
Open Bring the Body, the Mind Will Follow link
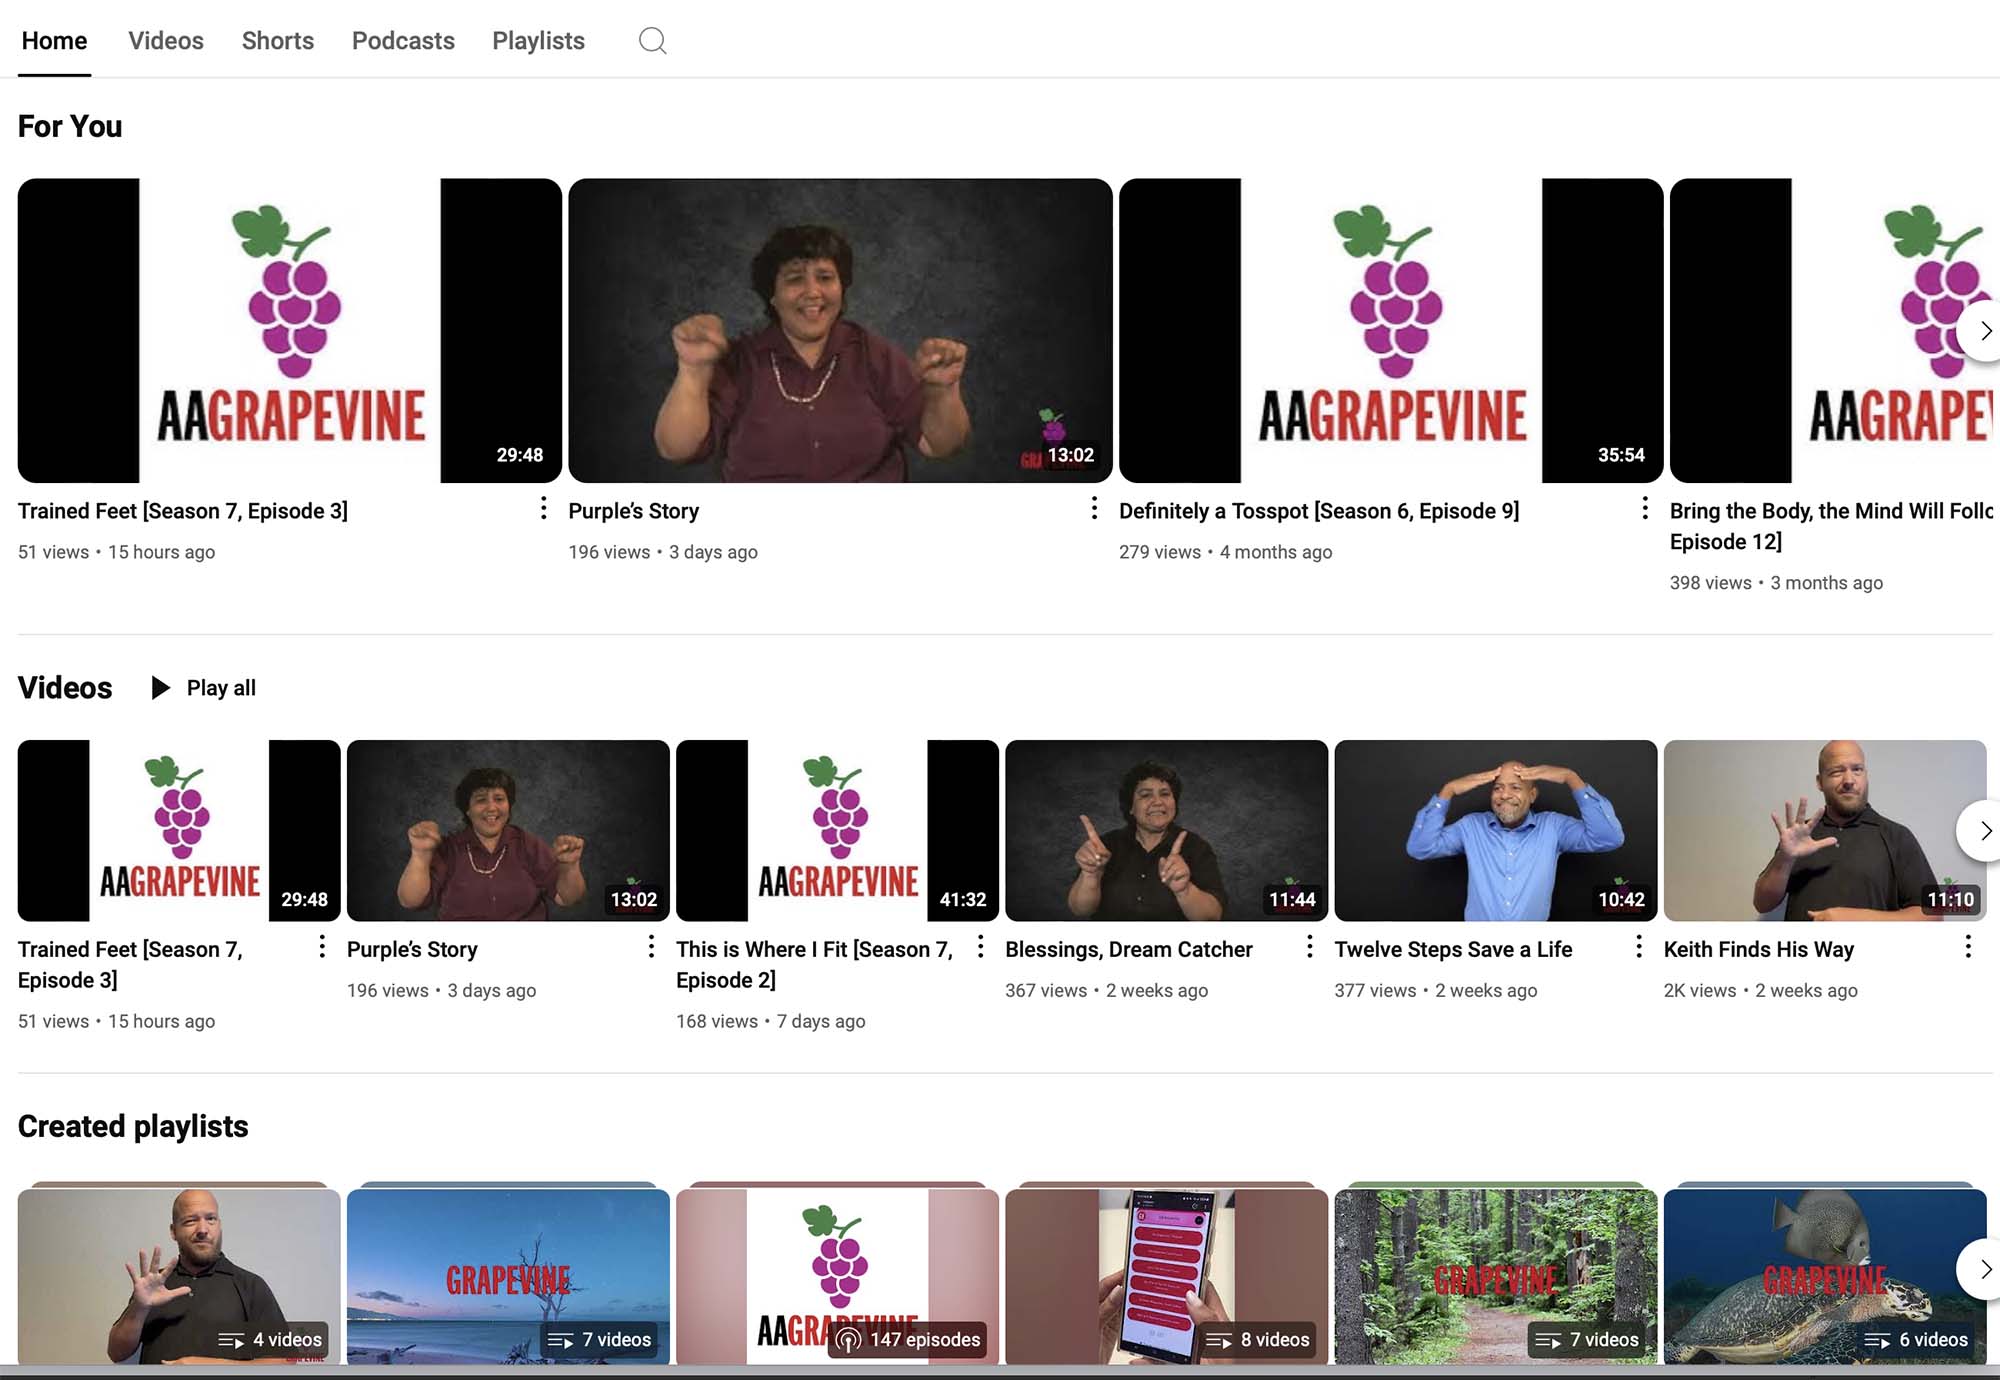point(1831,526)
